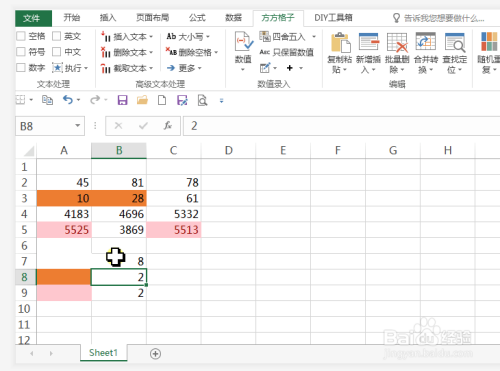Viewport: 500px width, 371px height.
Task: Switch to the 页面布局 ribbon tab
Action: 152,18
